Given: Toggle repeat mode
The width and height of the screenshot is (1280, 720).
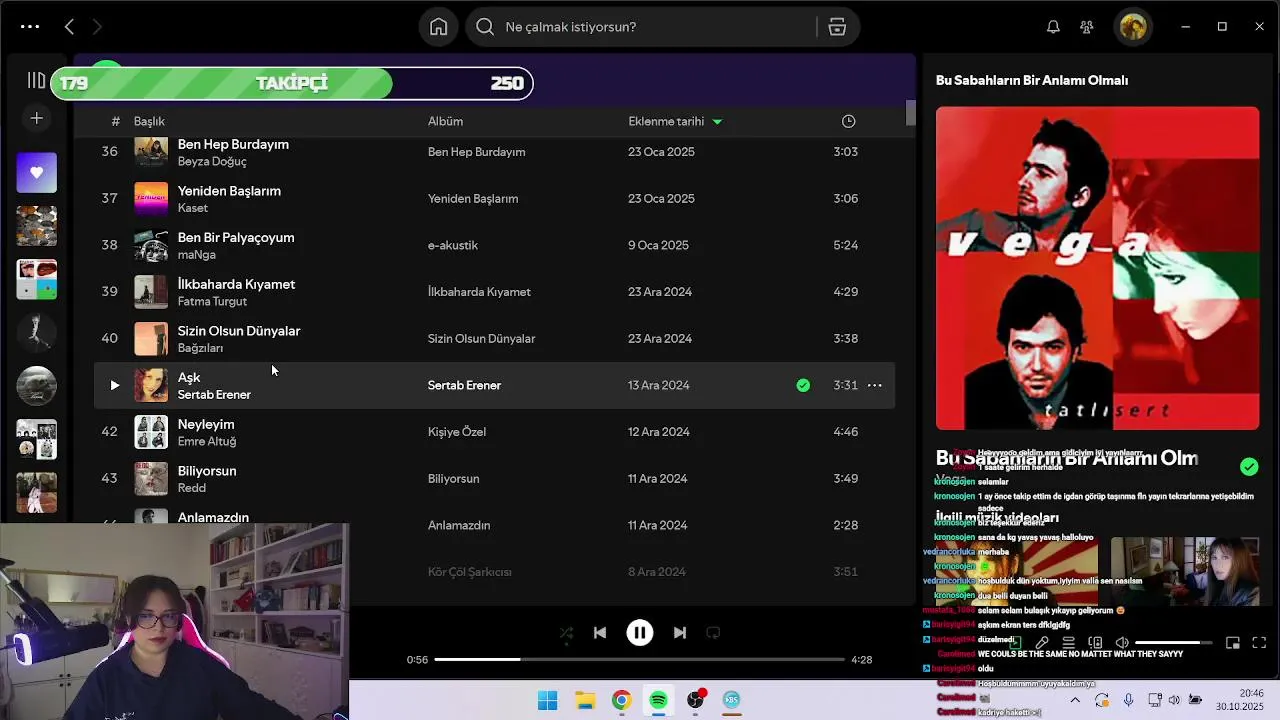Looking at the screenshot, I should click(x=713, y=632).
